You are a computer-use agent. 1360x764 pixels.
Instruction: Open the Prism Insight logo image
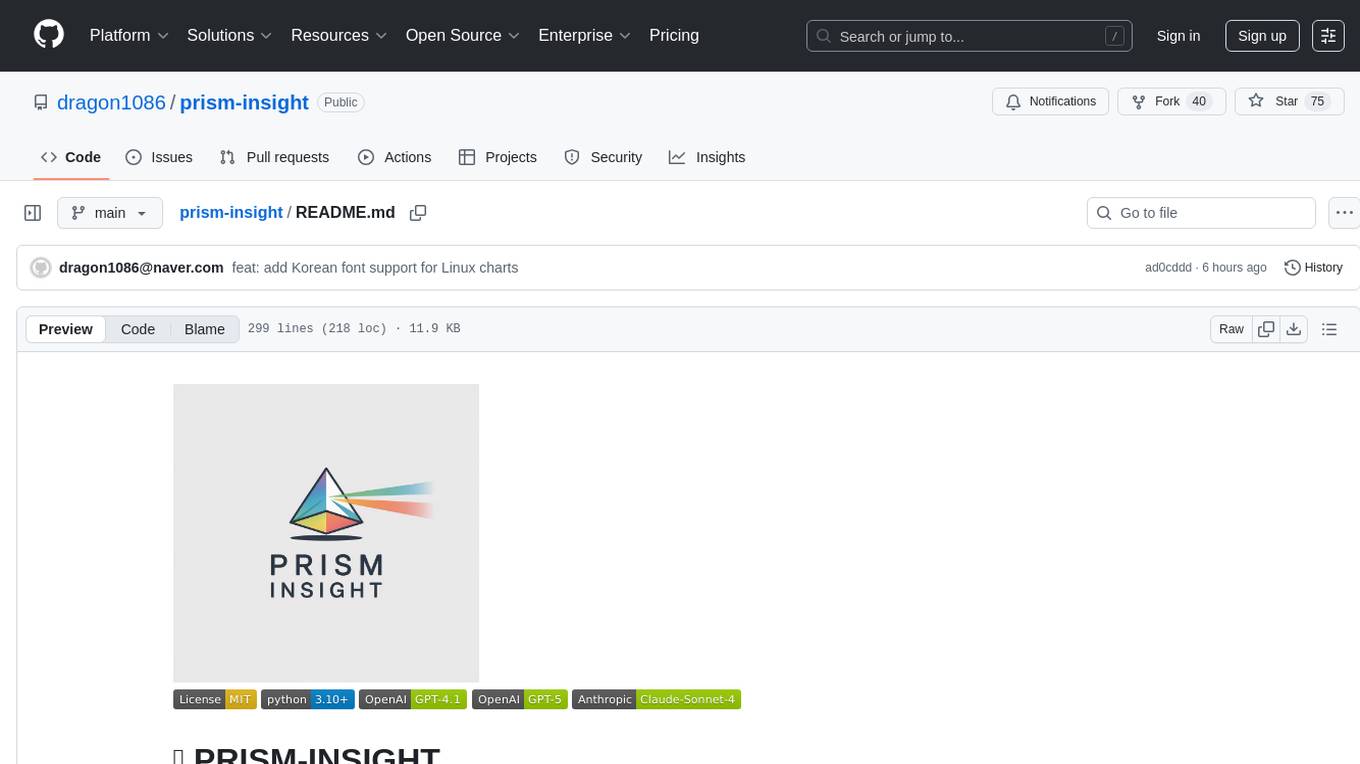click(326, 533)
